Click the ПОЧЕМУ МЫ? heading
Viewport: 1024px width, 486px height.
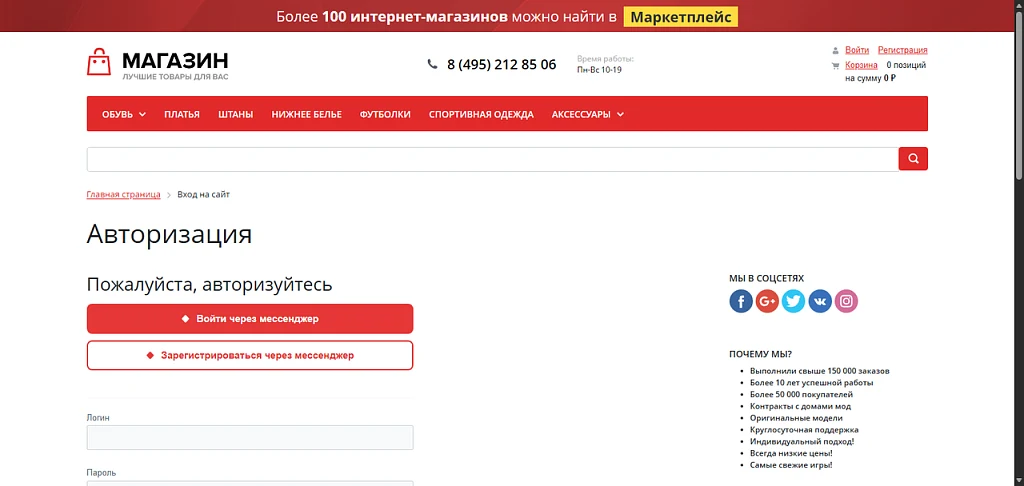[761, 354]
